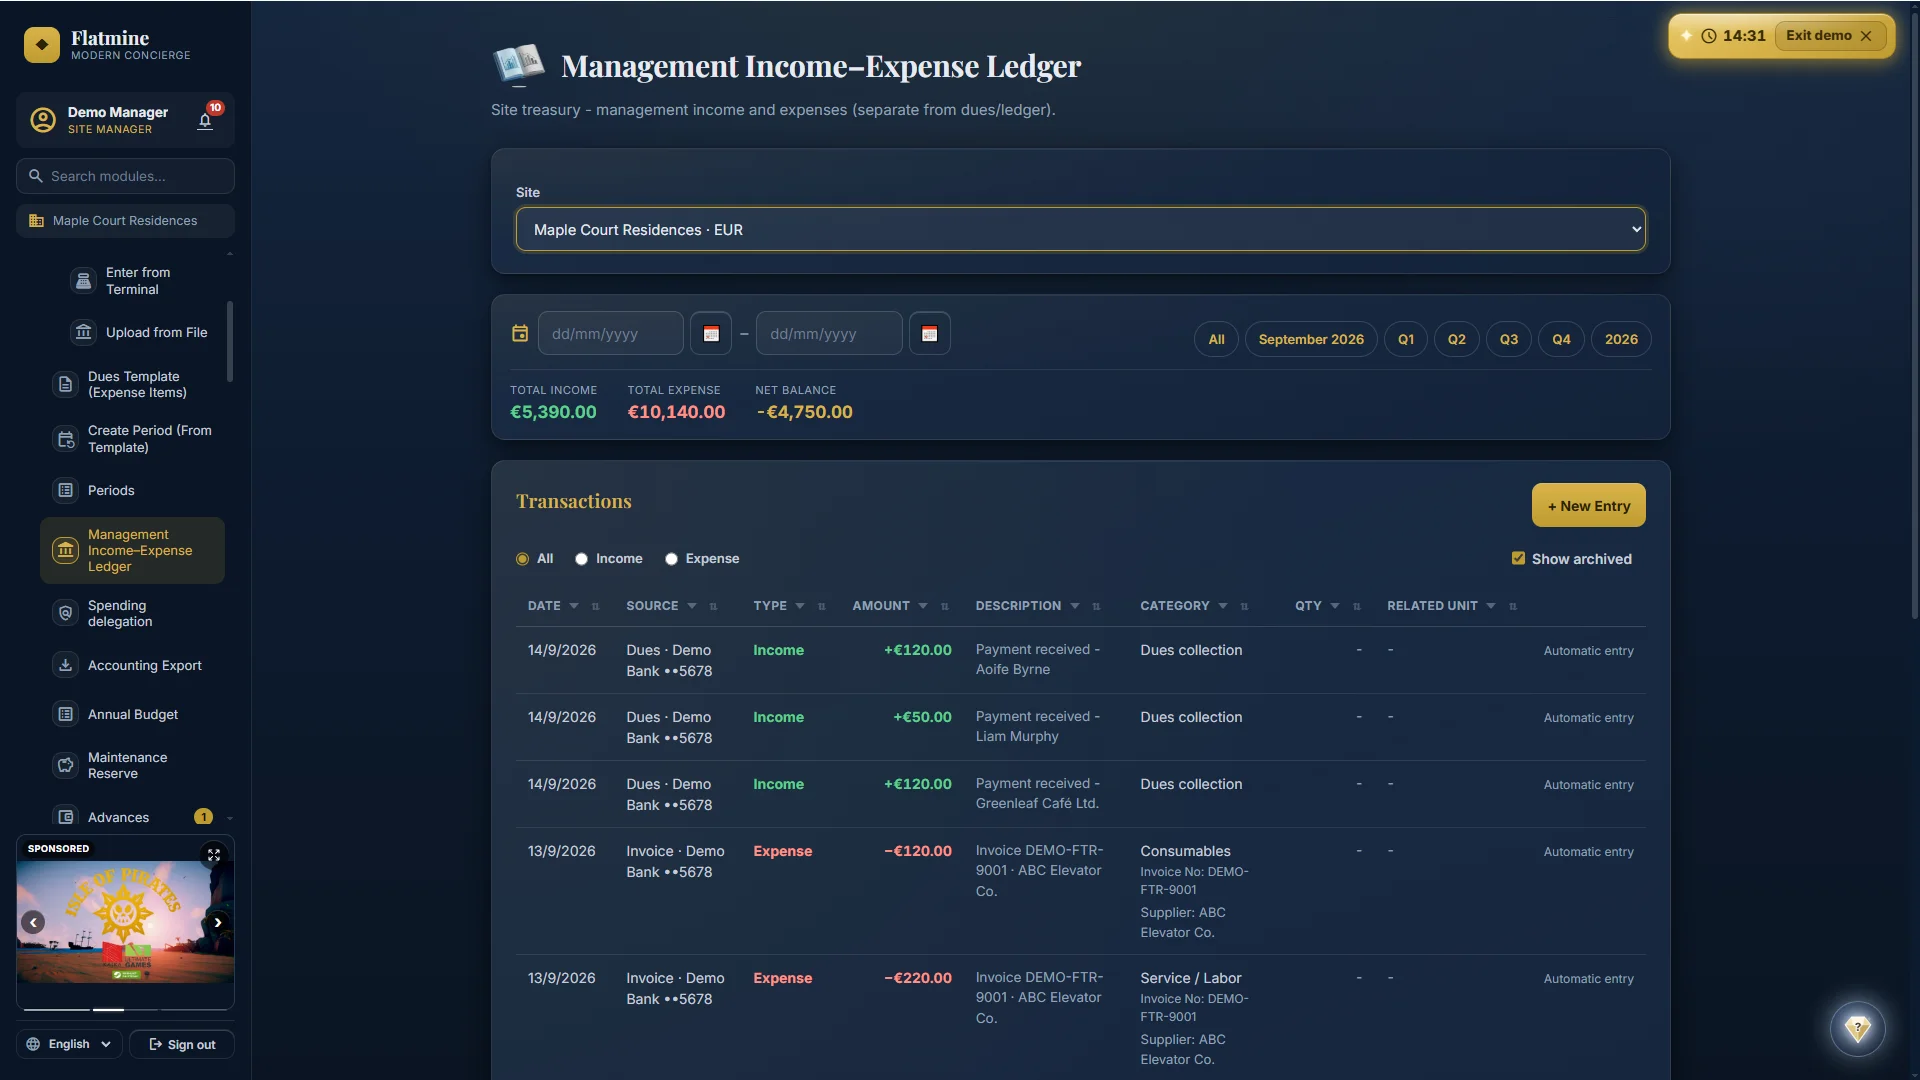The width and height of the screenshot is (1920, 1080).
Task: Open the start date calendar picker icon
Action: 711,334
